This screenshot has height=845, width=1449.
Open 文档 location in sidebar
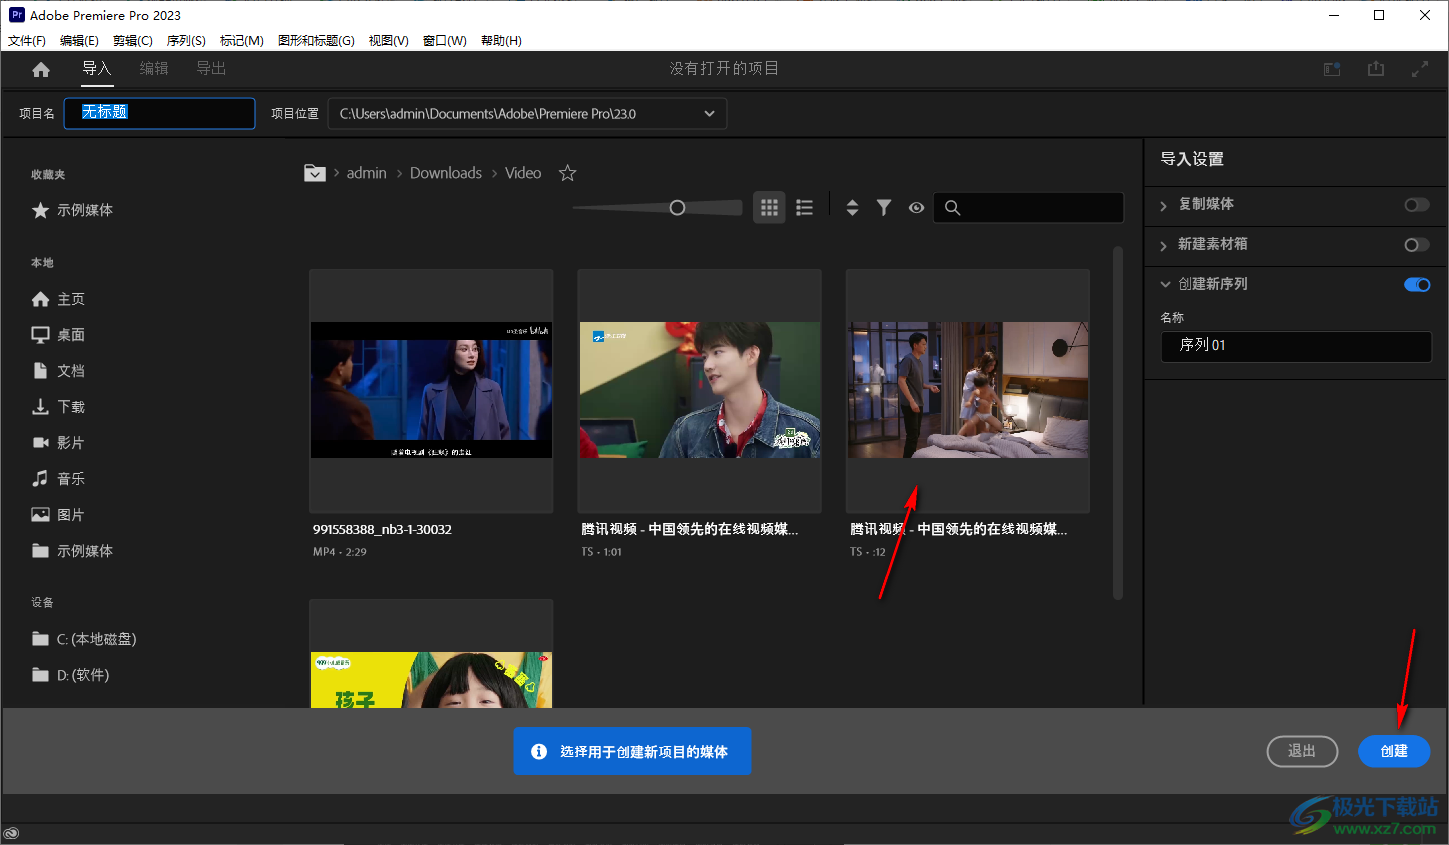coord(58,371)
